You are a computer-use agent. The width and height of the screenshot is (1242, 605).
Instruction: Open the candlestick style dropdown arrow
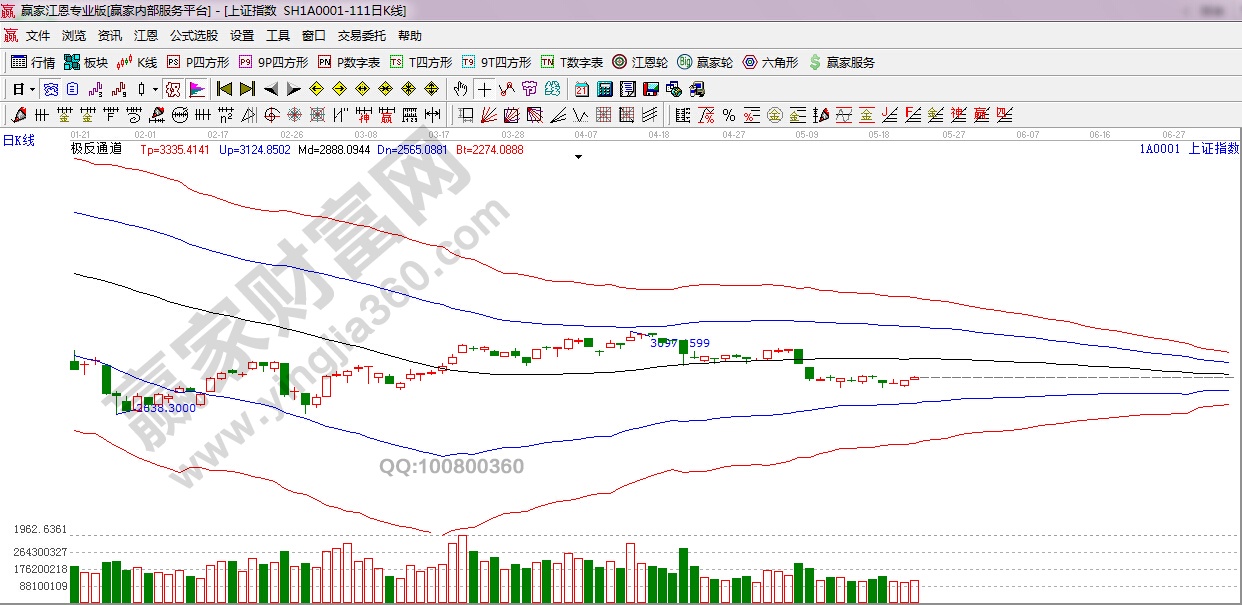[155, 89]
